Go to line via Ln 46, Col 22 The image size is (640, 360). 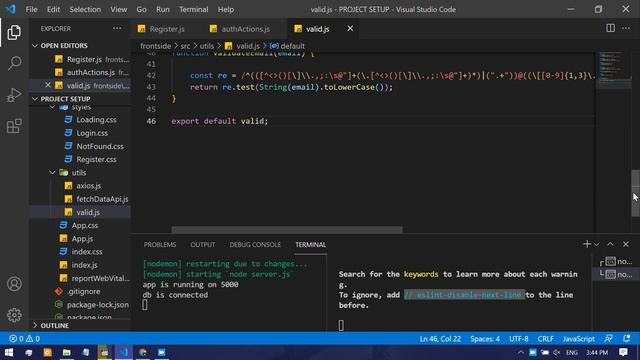tap(440, 338)
